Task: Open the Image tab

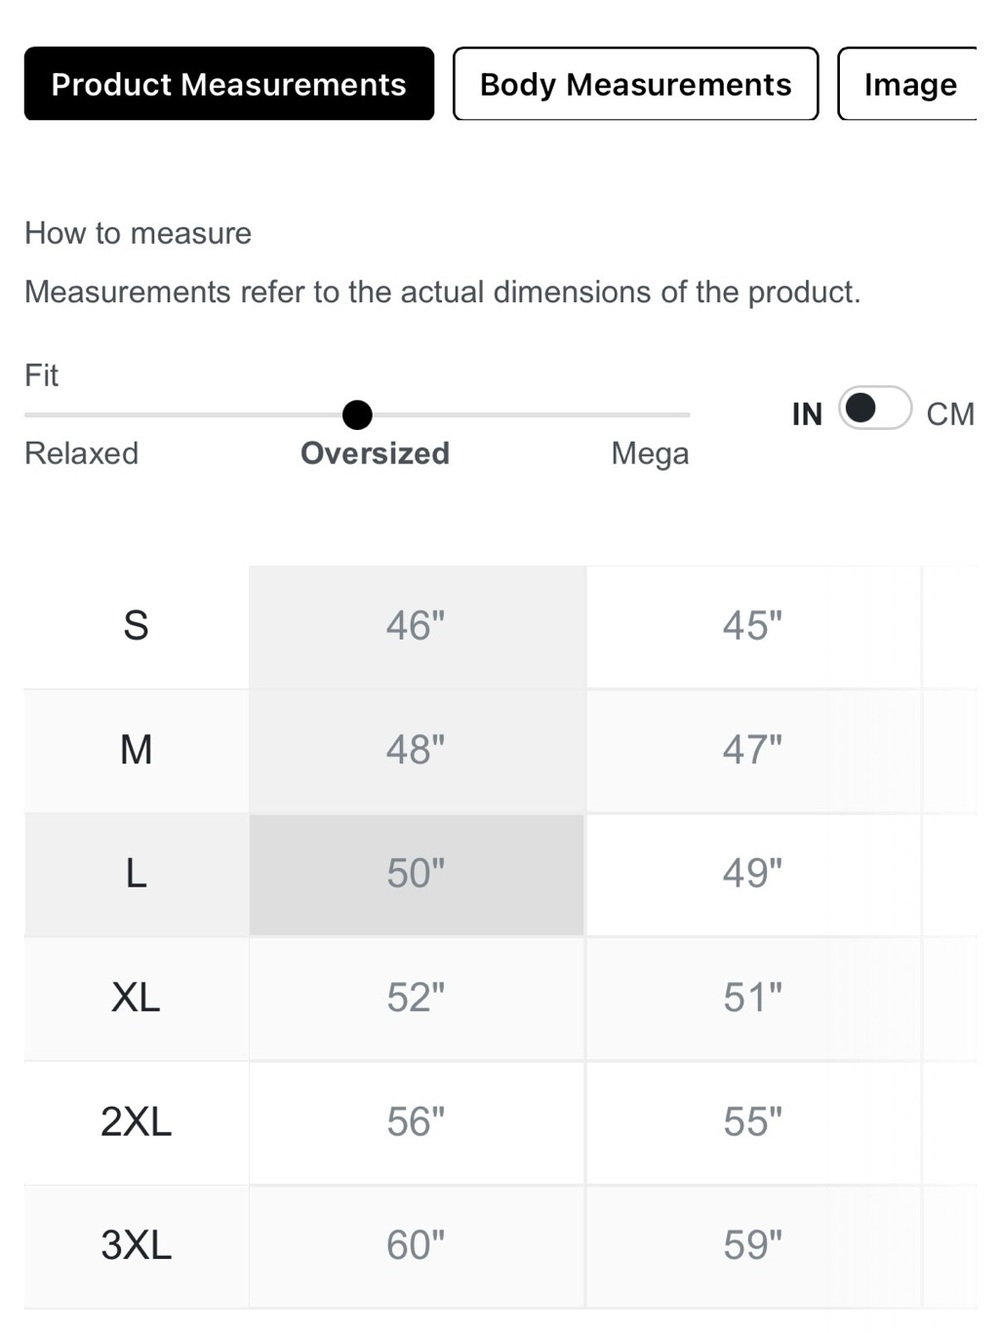Action: [908, 84]
